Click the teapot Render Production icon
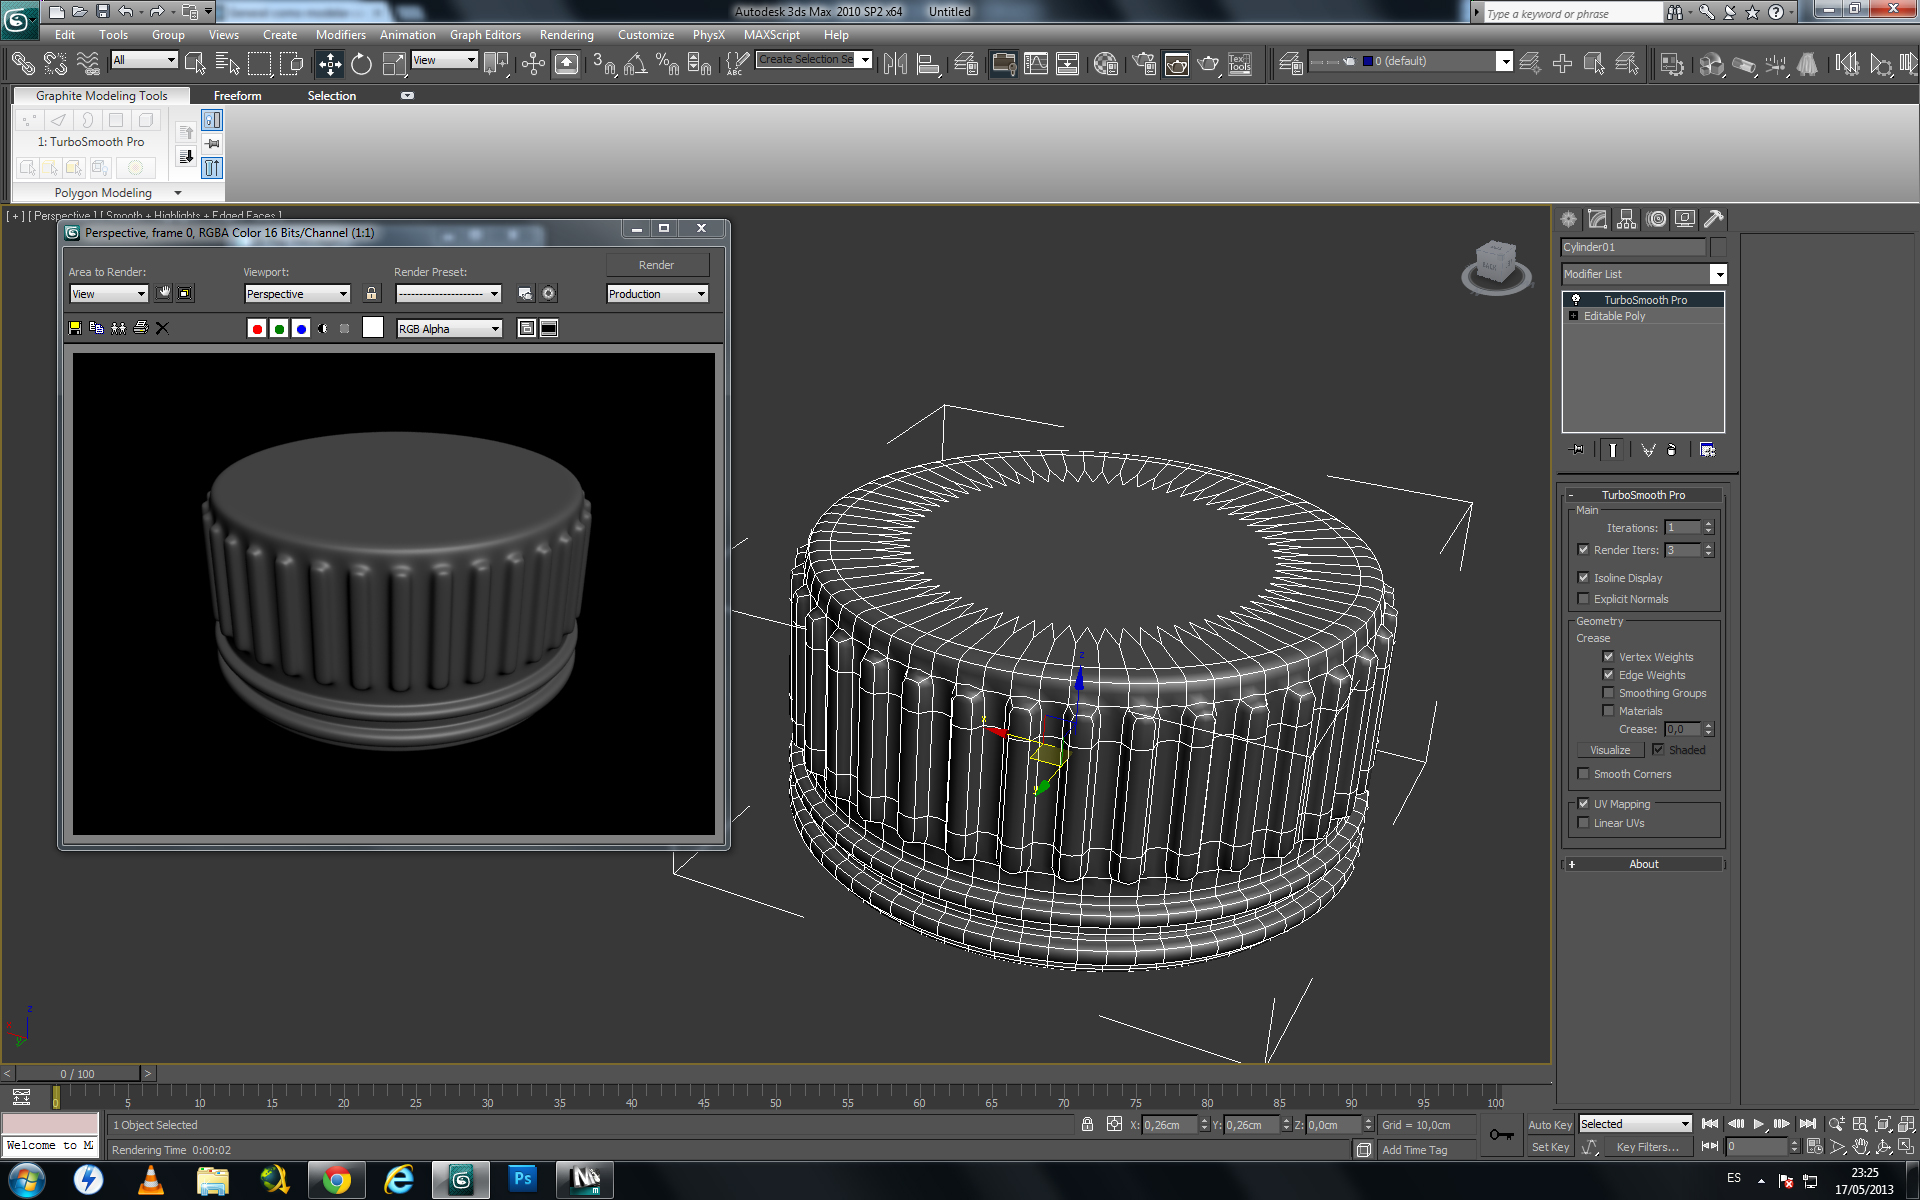The image size is (1920, 1200). 1208,64
